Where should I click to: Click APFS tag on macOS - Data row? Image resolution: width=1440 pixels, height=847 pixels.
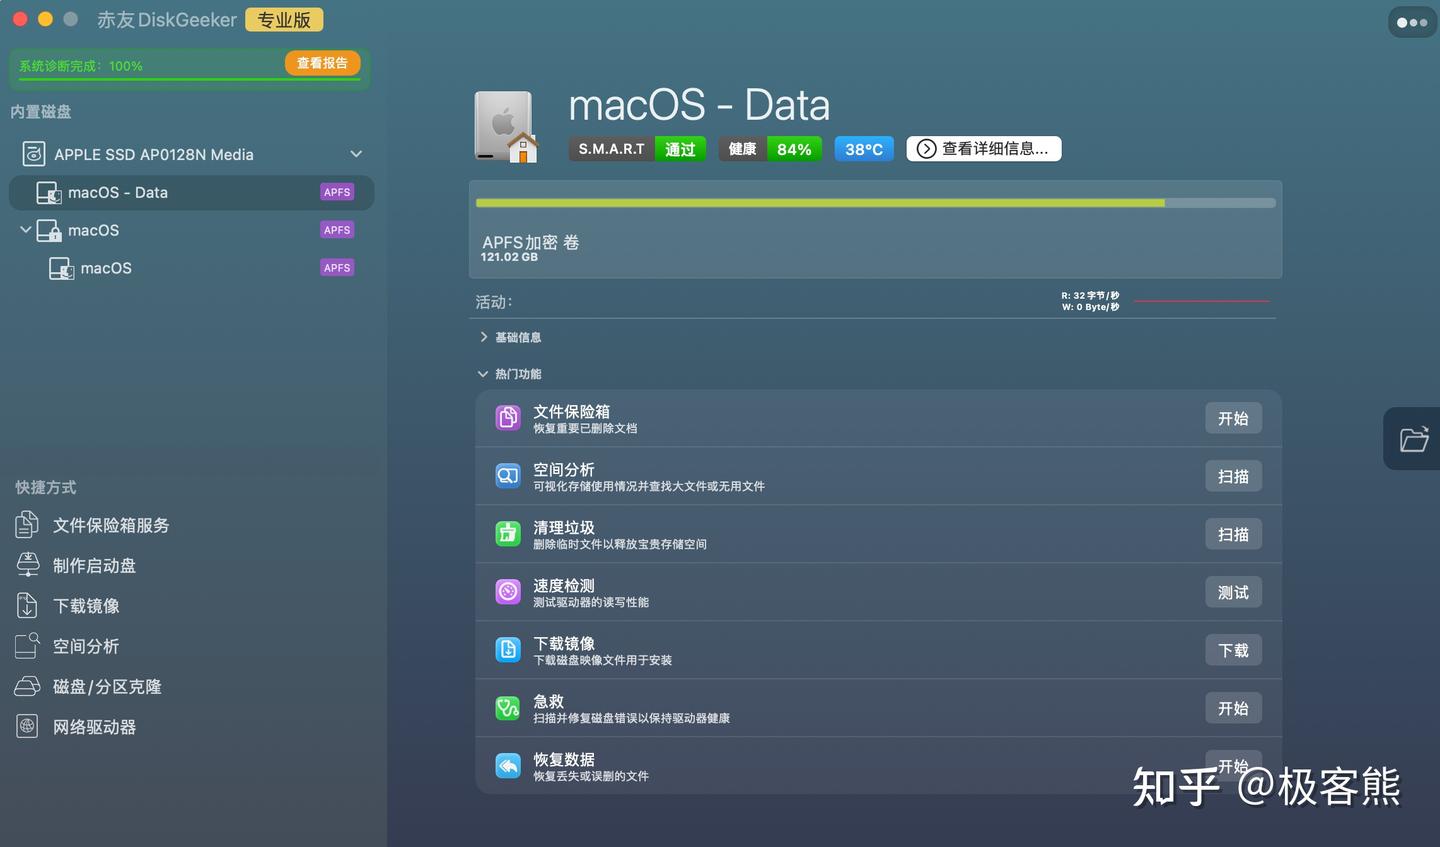(x=337, y=192)
